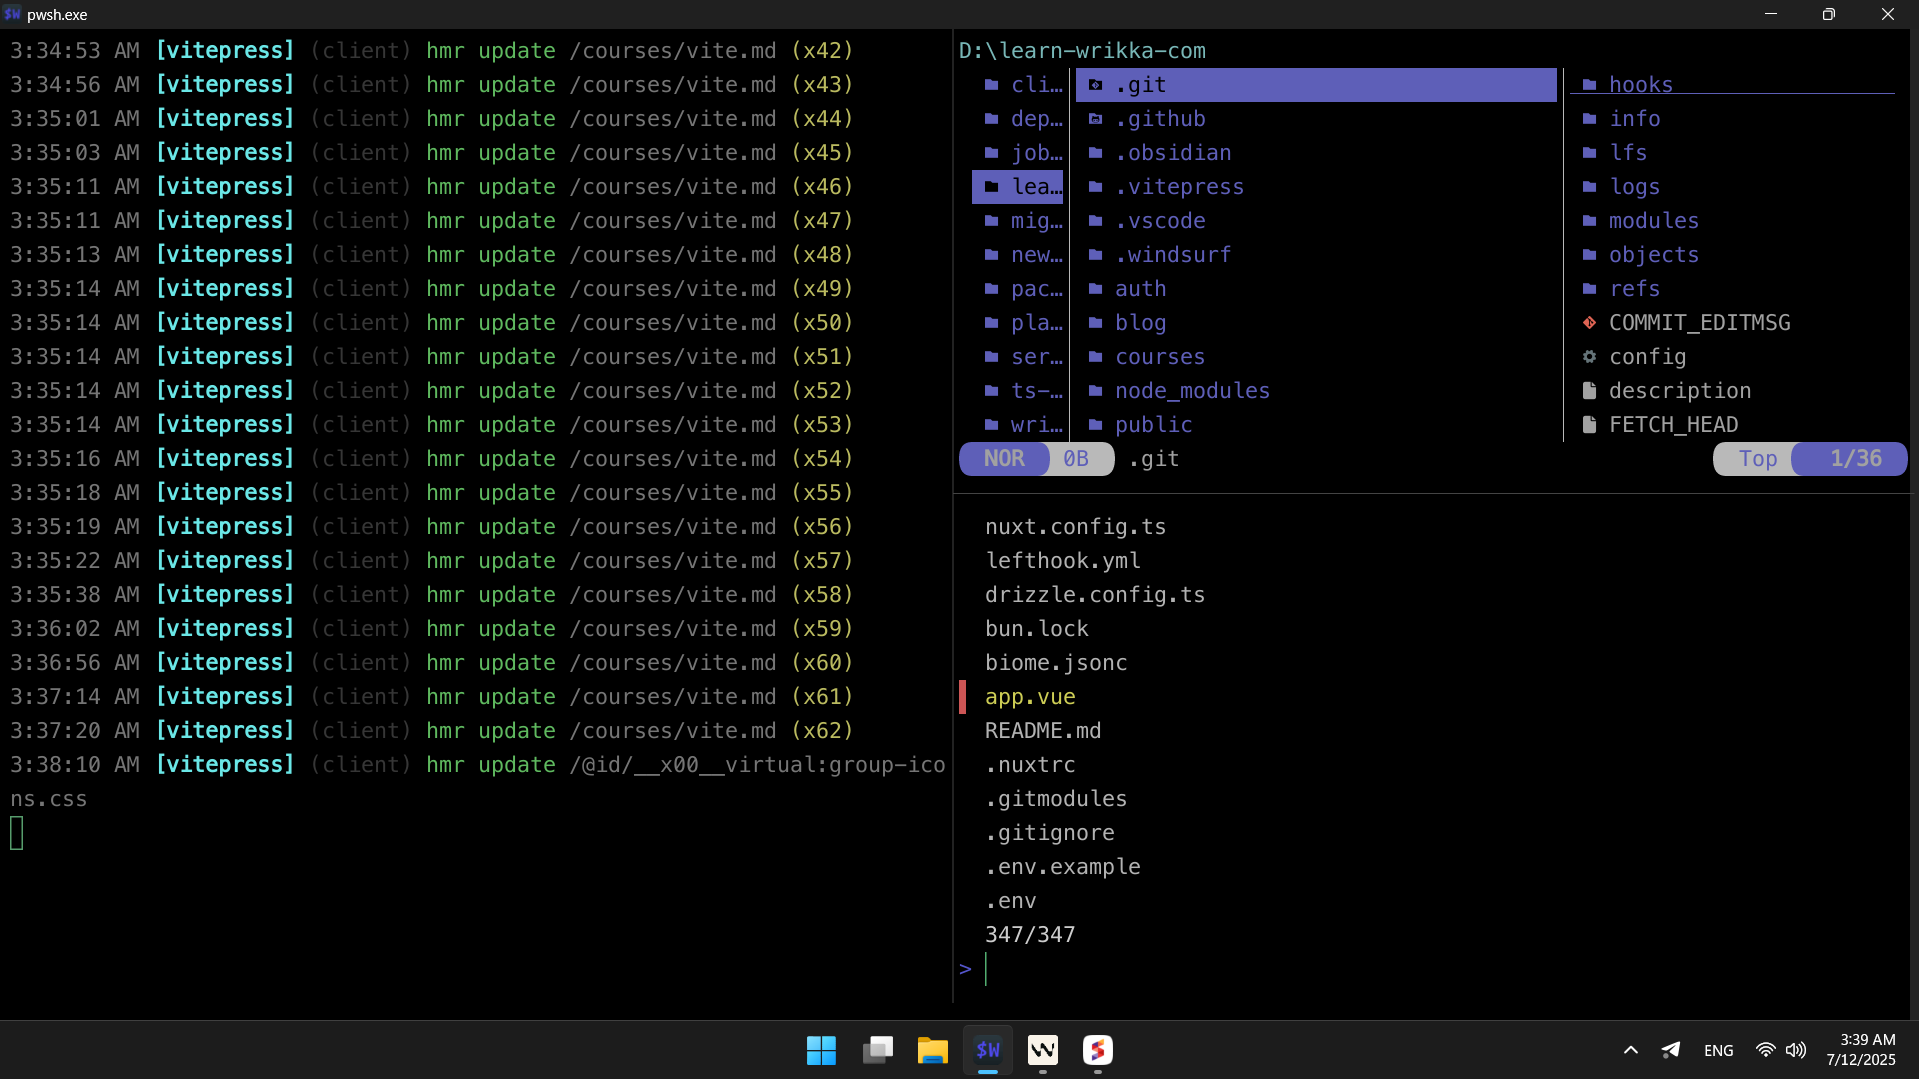Click the pla… parent folder icon
The width and height of the screenshot is (1919, 1079).
tap(992, 323)
